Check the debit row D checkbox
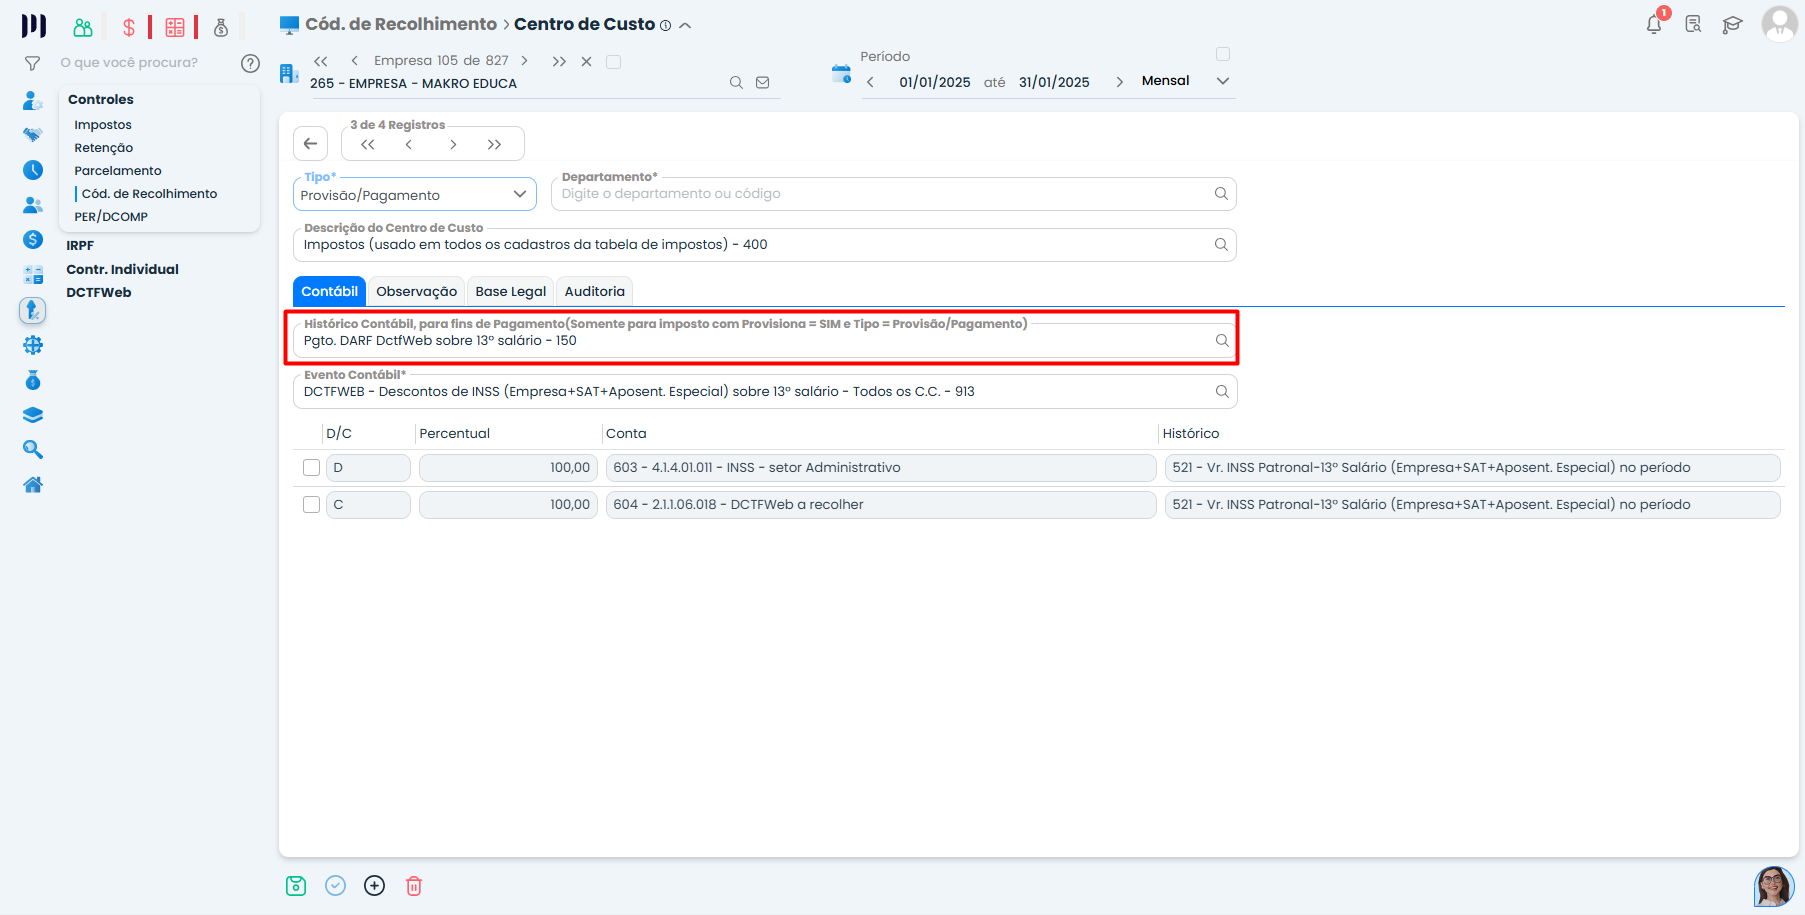The image size is (1805, 915). click(312, 468)
